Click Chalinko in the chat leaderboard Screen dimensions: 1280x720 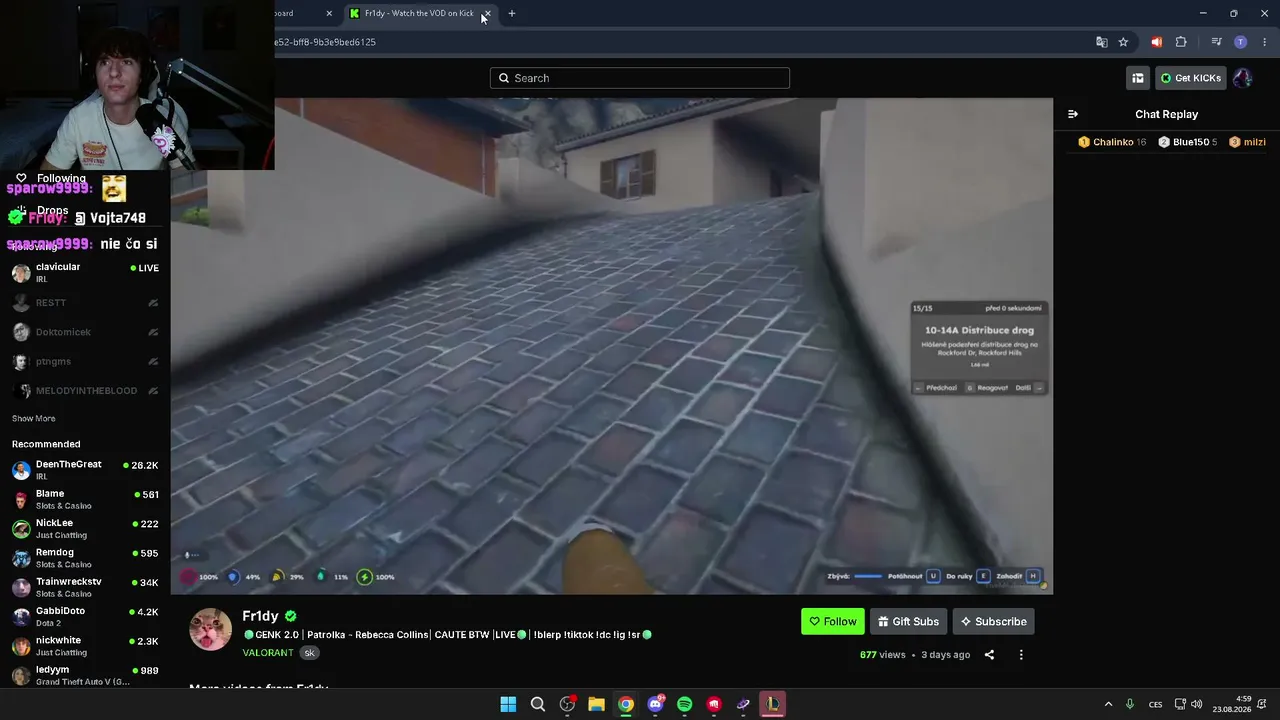coord(1112,142)
